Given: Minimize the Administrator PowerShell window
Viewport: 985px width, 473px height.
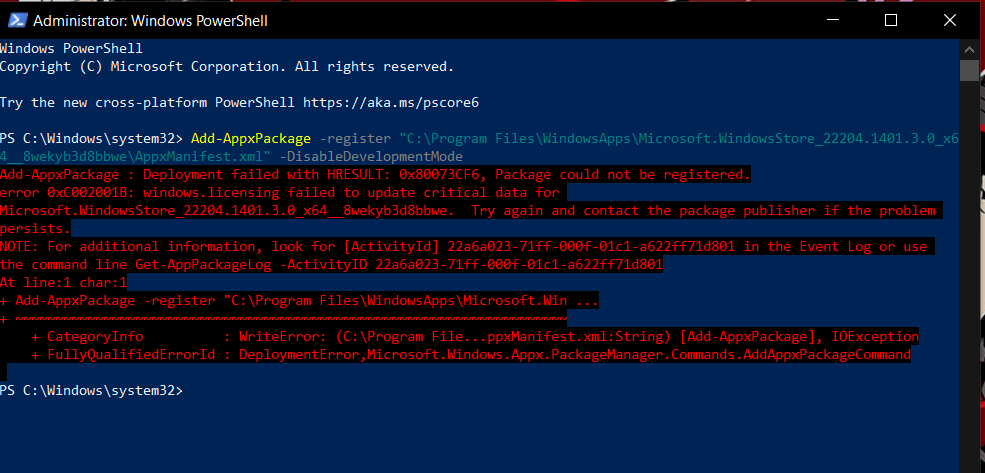Looking at the screenshot, I should pyautogui.click(x=832, y=20).
